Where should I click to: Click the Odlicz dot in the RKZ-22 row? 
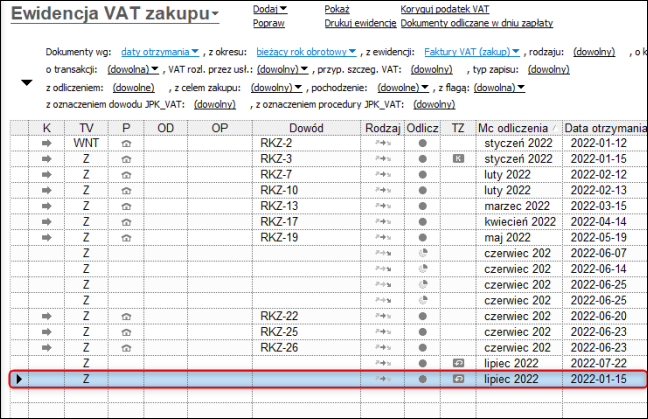pyautogui.click(x=422, y=317)
